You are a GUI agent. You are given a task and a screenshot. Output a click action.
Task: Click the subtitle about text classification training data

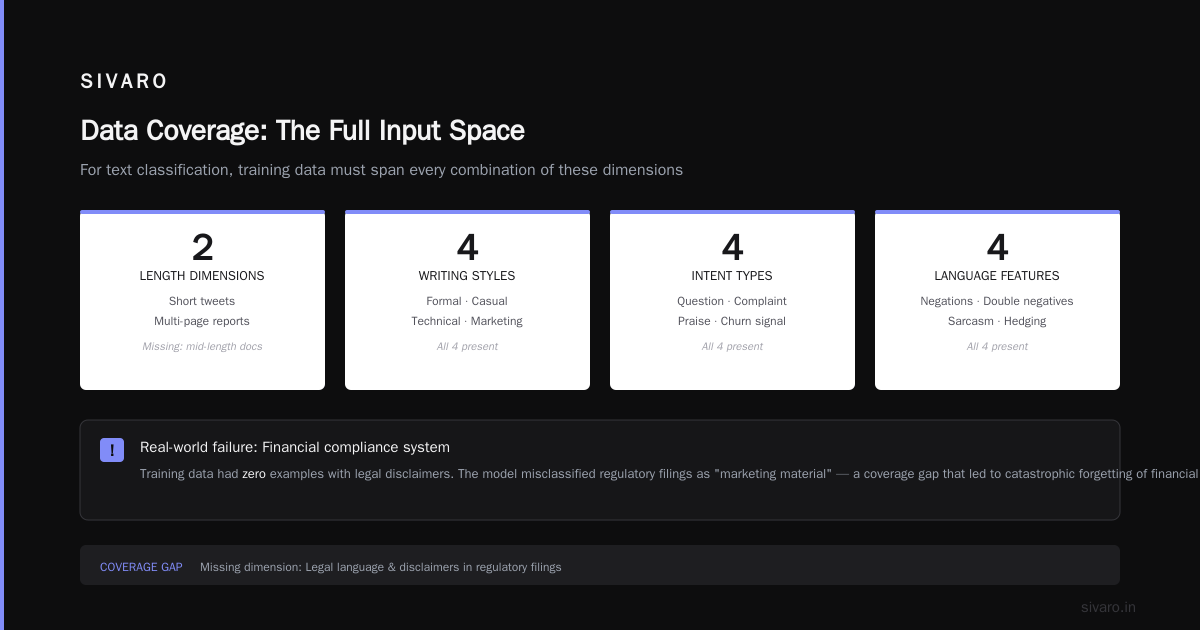point(381,170)
